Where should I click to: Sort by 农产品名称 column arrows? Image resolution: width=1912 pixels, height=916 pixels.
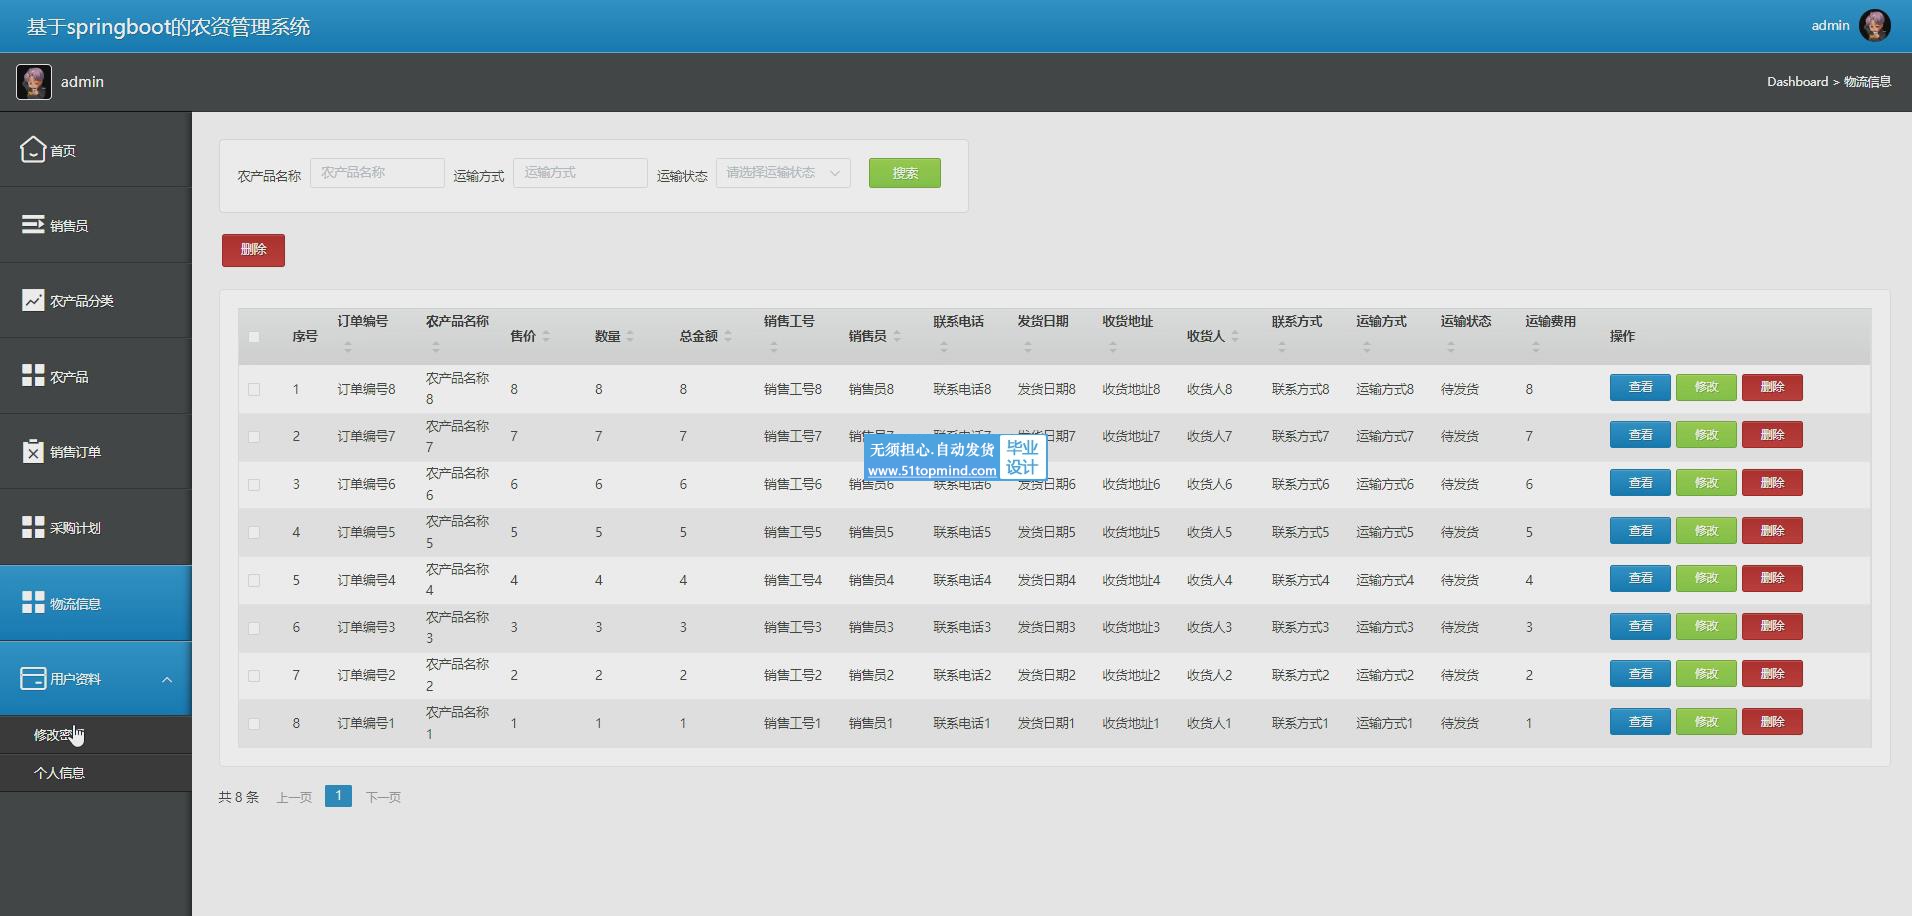click(436, 347)
